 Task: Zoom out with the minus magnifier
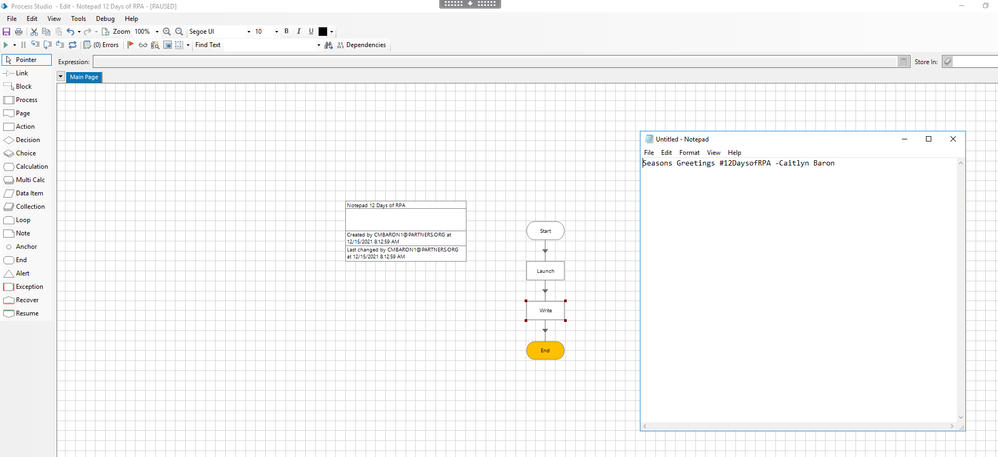(179, 31)
